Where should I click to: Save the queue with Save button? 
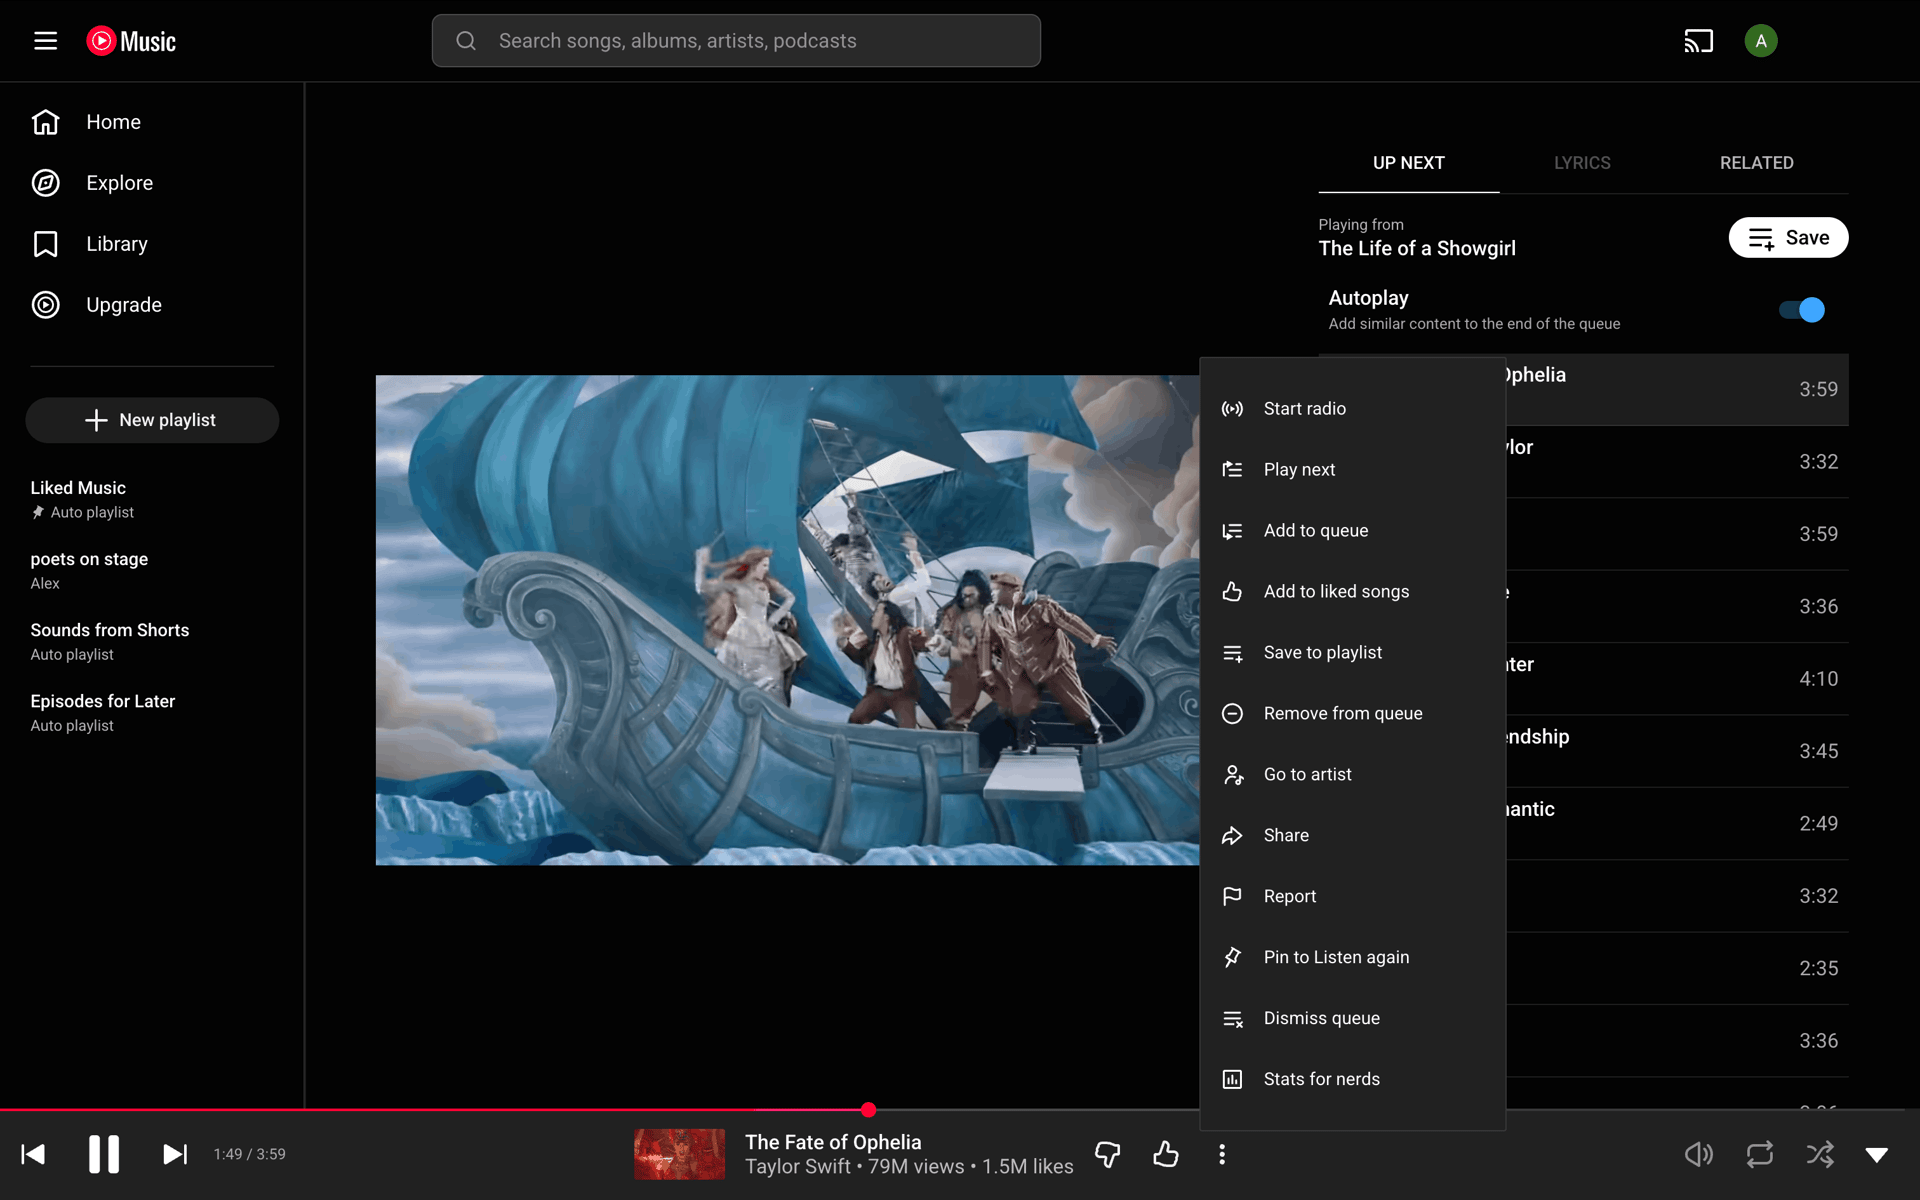click(1788, 238)
